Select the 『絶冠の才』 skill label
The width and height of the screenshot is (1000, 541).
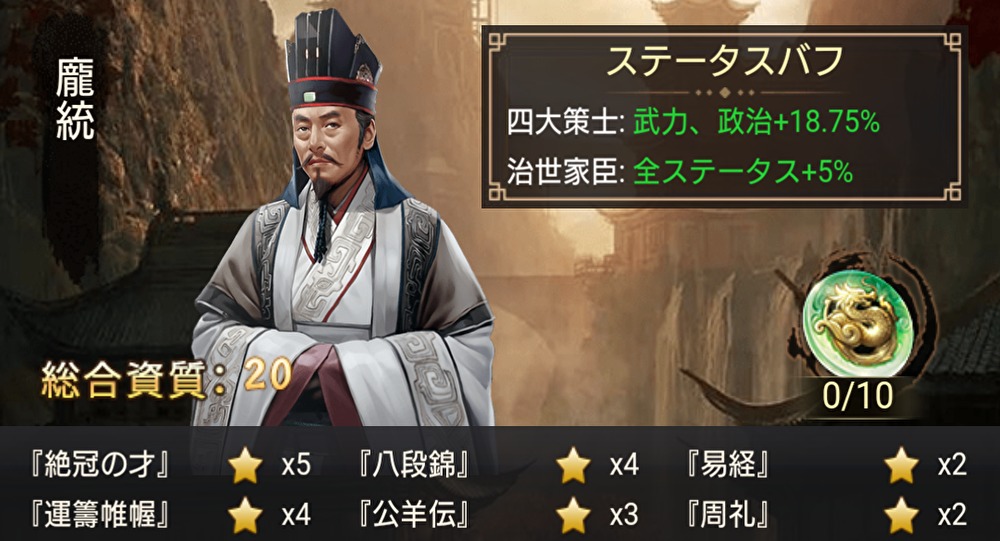100,465
